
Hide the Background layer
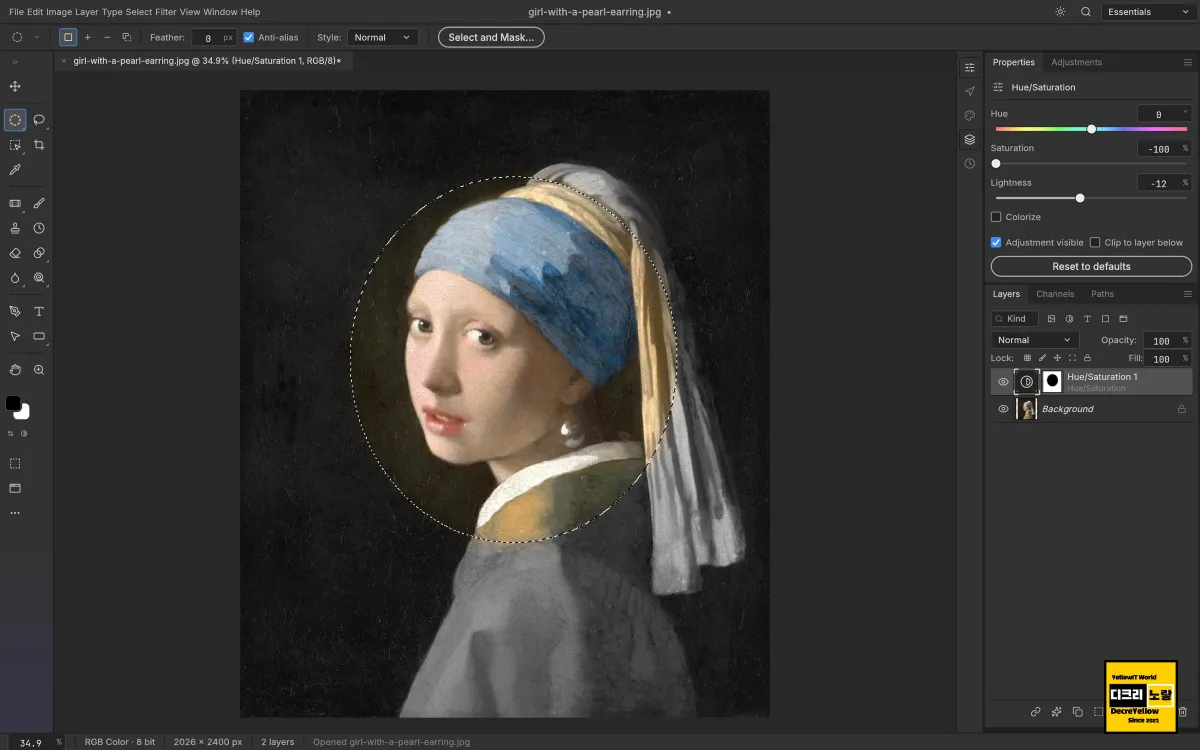point(1003,409)
